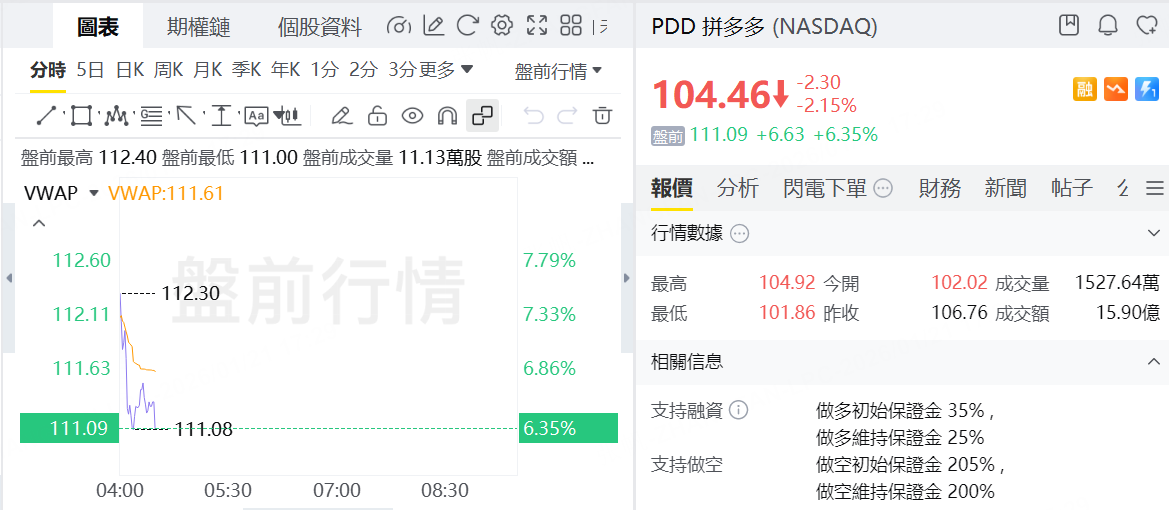Select the Fibonacci lines drawing tool
The height and width of the screenshot is (510, 1169).
pos(152,116)
